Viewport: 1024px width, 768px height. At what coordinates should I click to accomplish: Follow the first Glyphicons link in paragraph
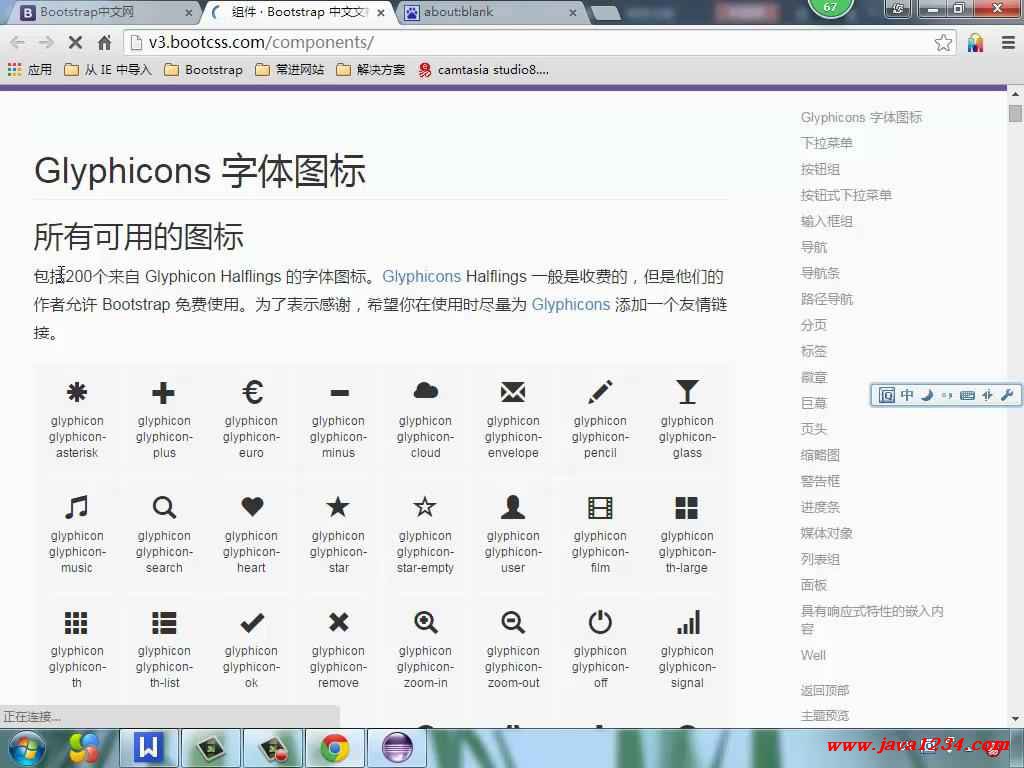point(421,276)
